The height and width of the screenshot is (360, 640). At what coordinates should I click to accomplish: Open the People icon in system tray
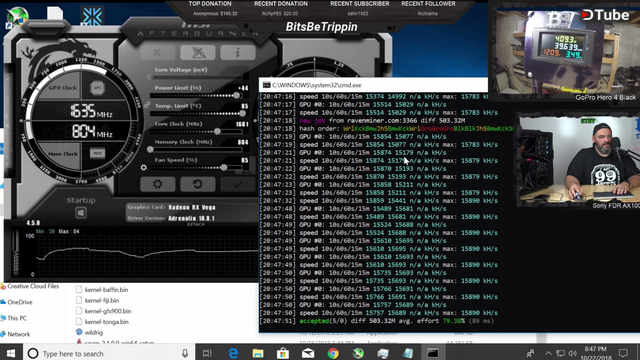coord(530,353)
